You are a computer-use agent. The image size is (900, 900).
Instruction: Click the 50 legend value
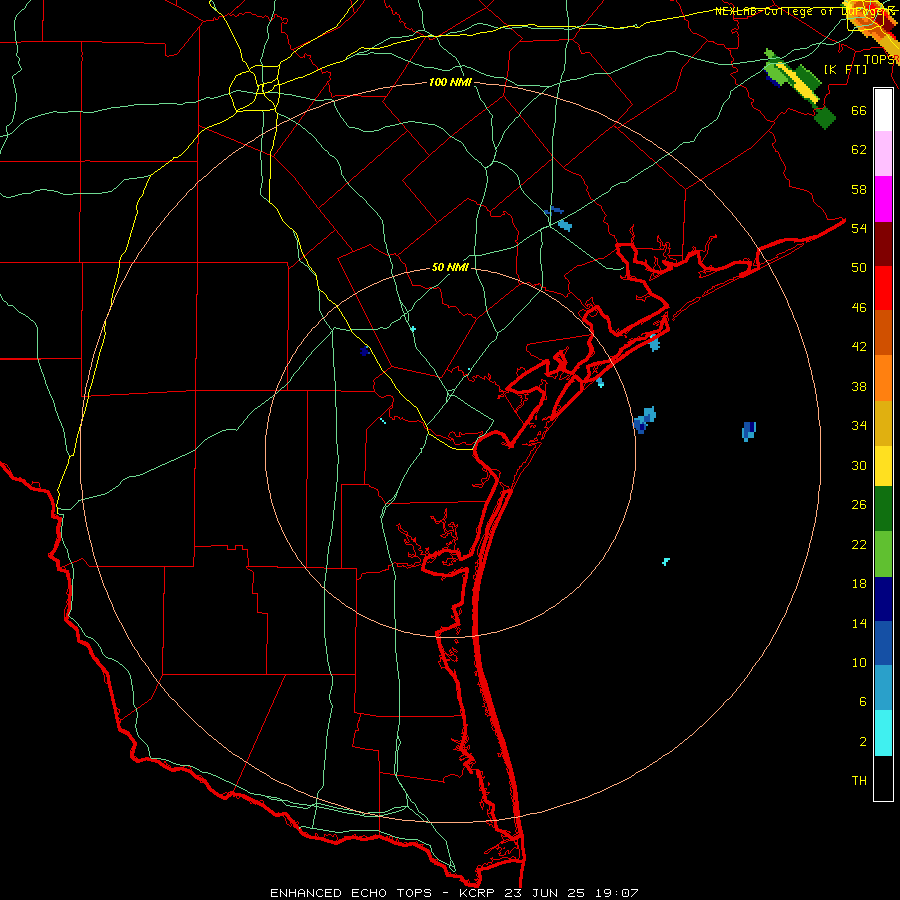click(859, 267)
